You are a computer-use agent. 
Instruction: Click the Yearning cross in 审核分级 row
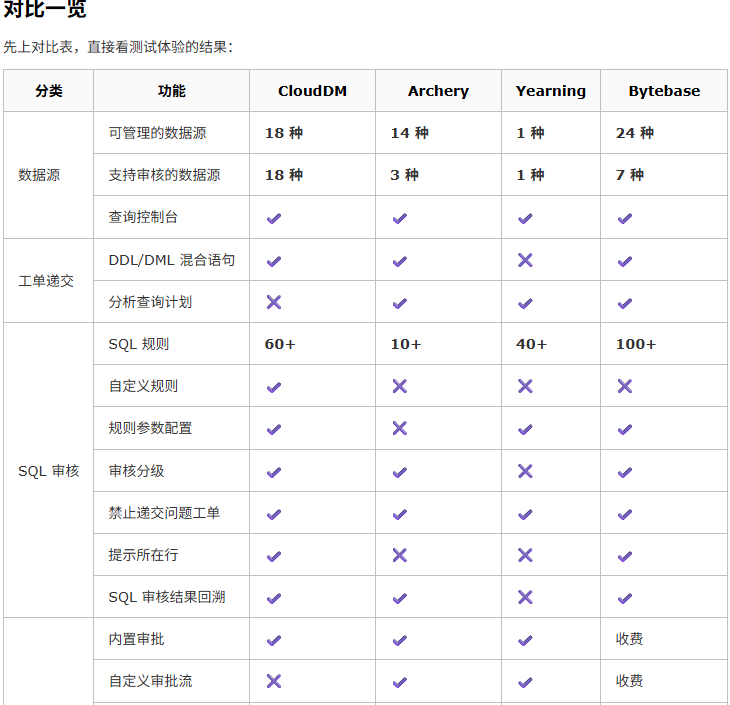pos(525,471)
